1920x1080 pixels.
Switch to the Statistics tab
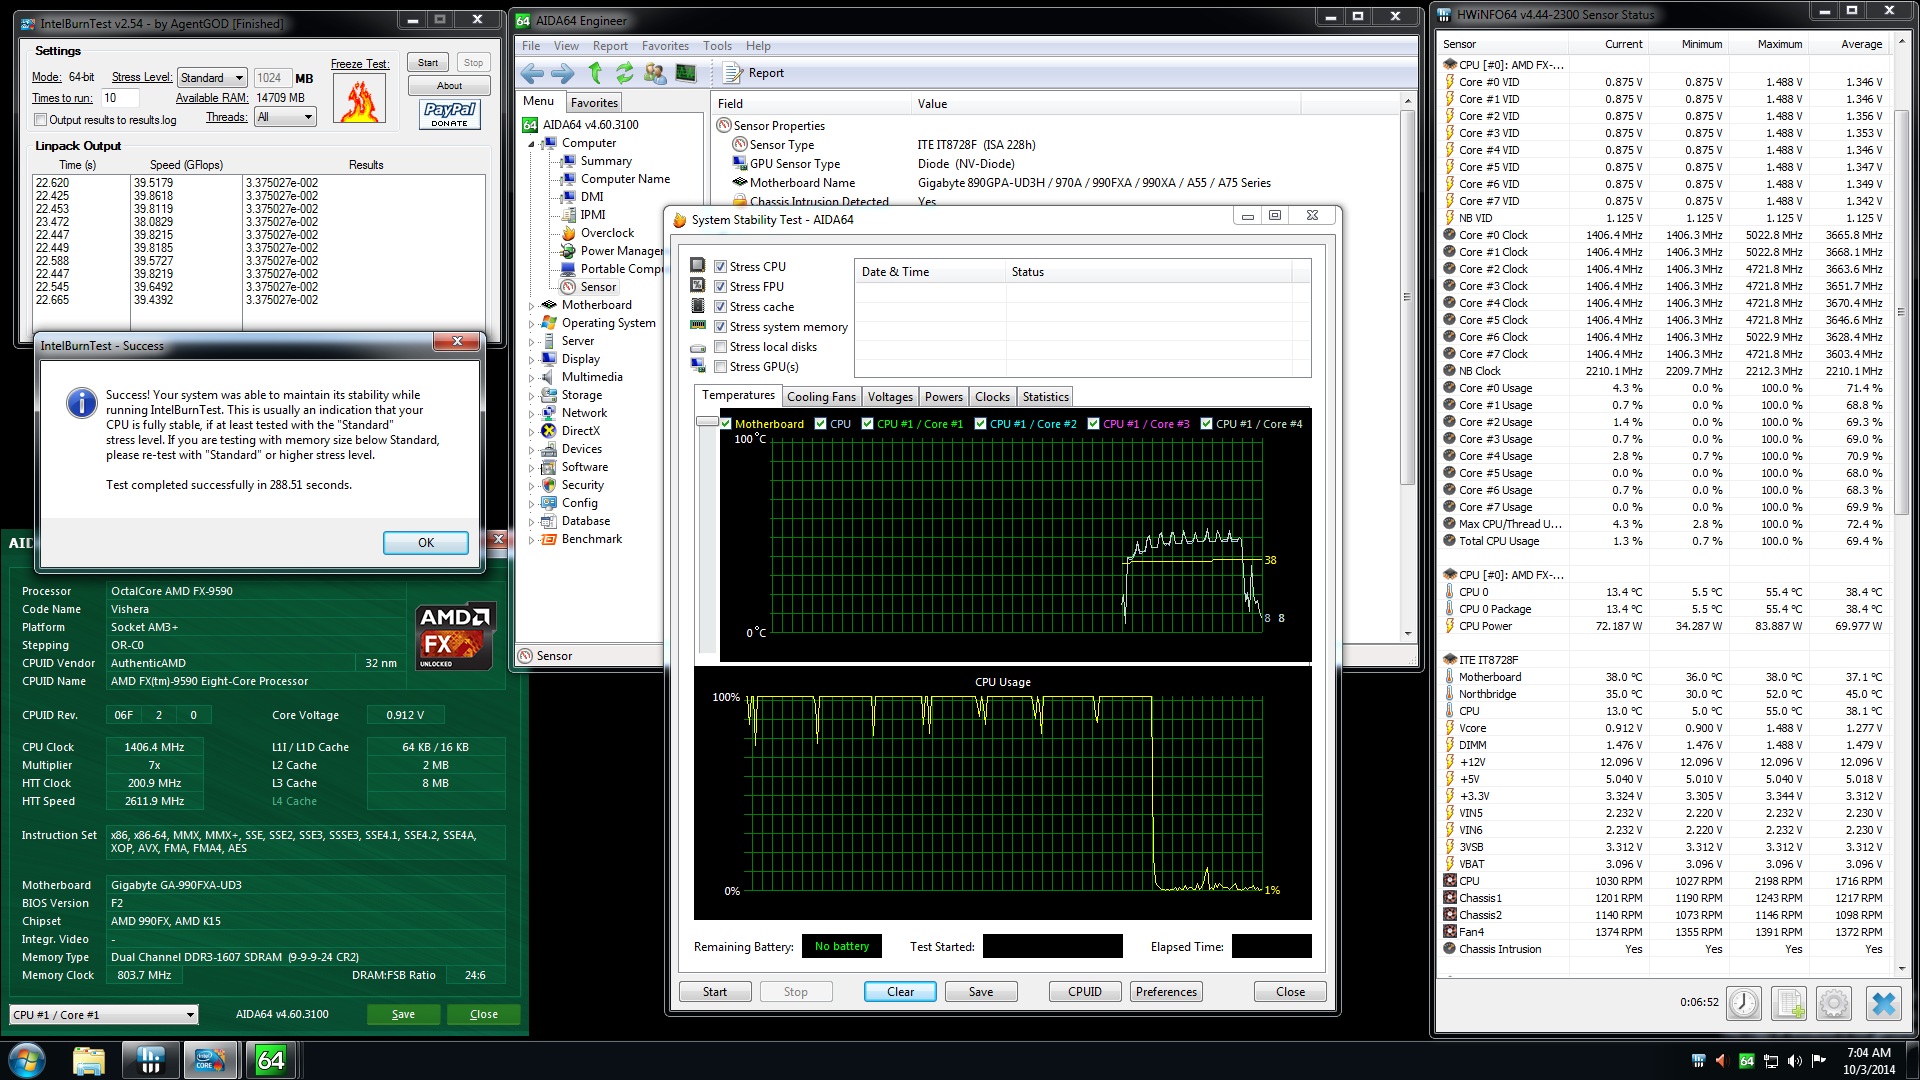[1045, 397]
